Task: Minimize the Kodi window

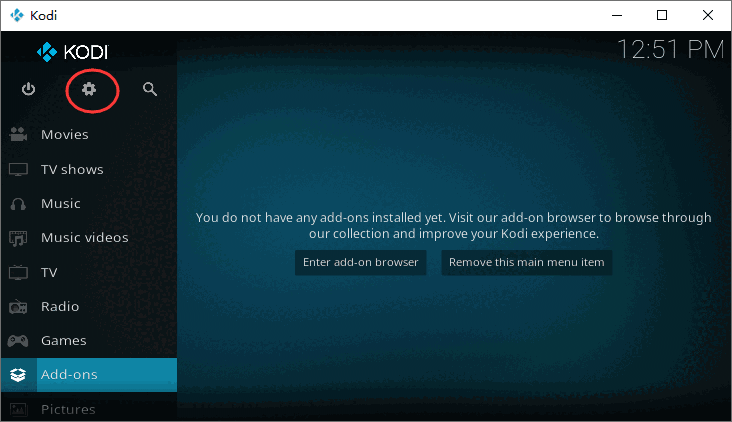Action: (x=617, y=15)
